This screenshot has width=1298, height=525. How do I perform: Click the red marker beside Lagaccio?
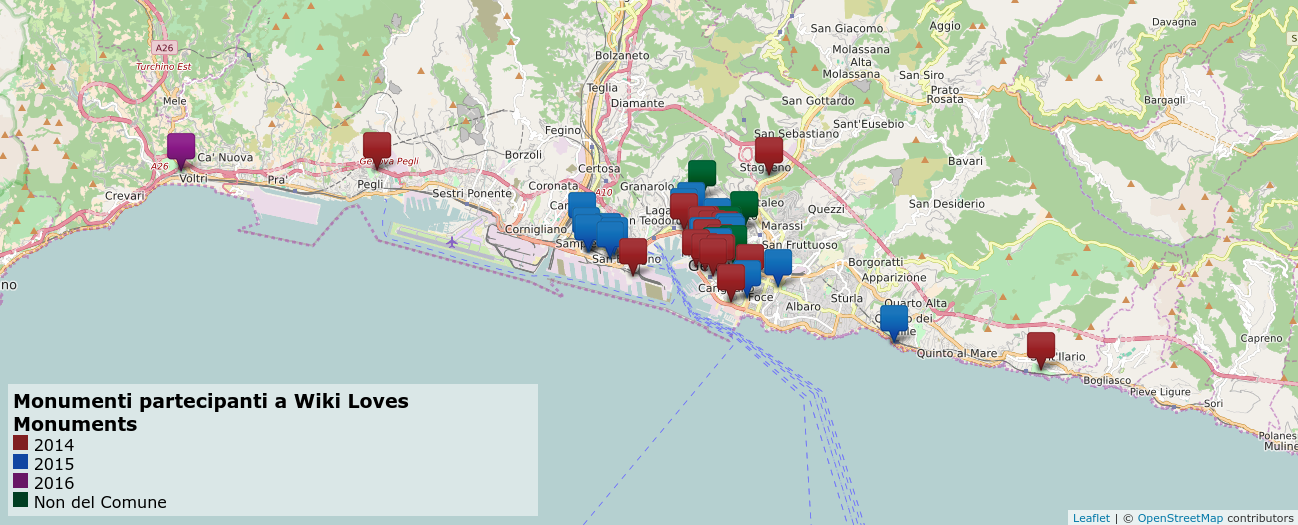pyautogui.click(x=683, y=208)
